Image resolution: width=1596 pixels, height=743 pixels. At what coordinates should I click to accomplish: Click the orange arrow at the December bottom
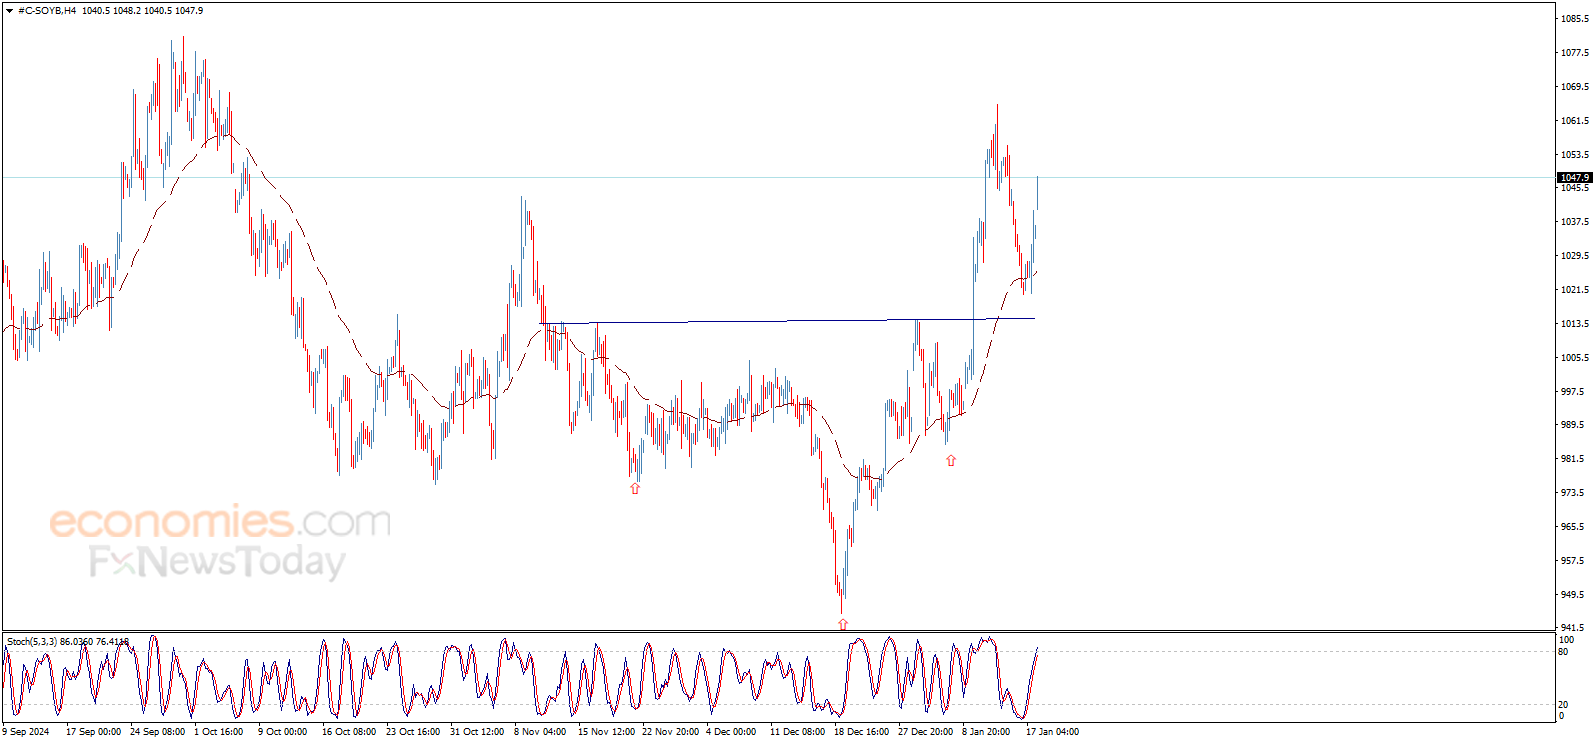click(x=843, y=624)
